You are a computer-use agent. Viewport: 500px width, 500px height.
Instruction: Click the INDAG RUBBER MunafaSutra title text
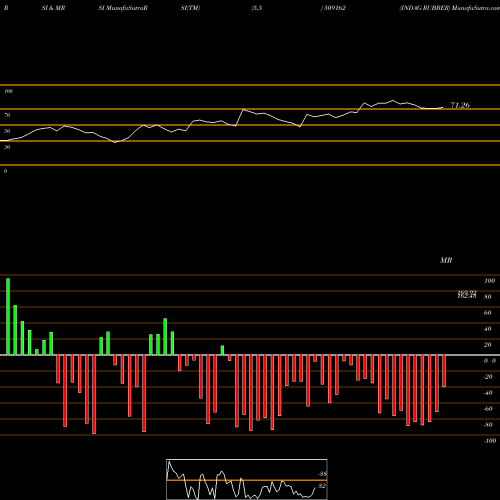tap(449, 8)
